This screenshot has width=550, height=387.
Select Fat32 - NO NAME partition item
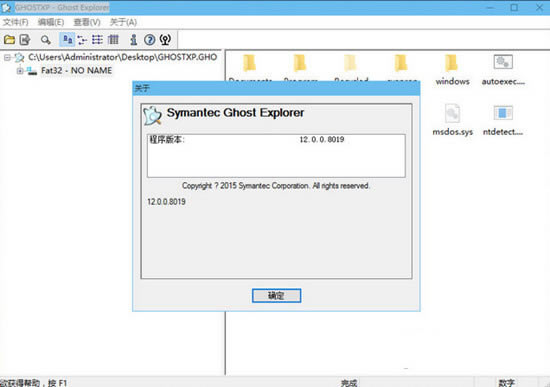click(76, 71)
